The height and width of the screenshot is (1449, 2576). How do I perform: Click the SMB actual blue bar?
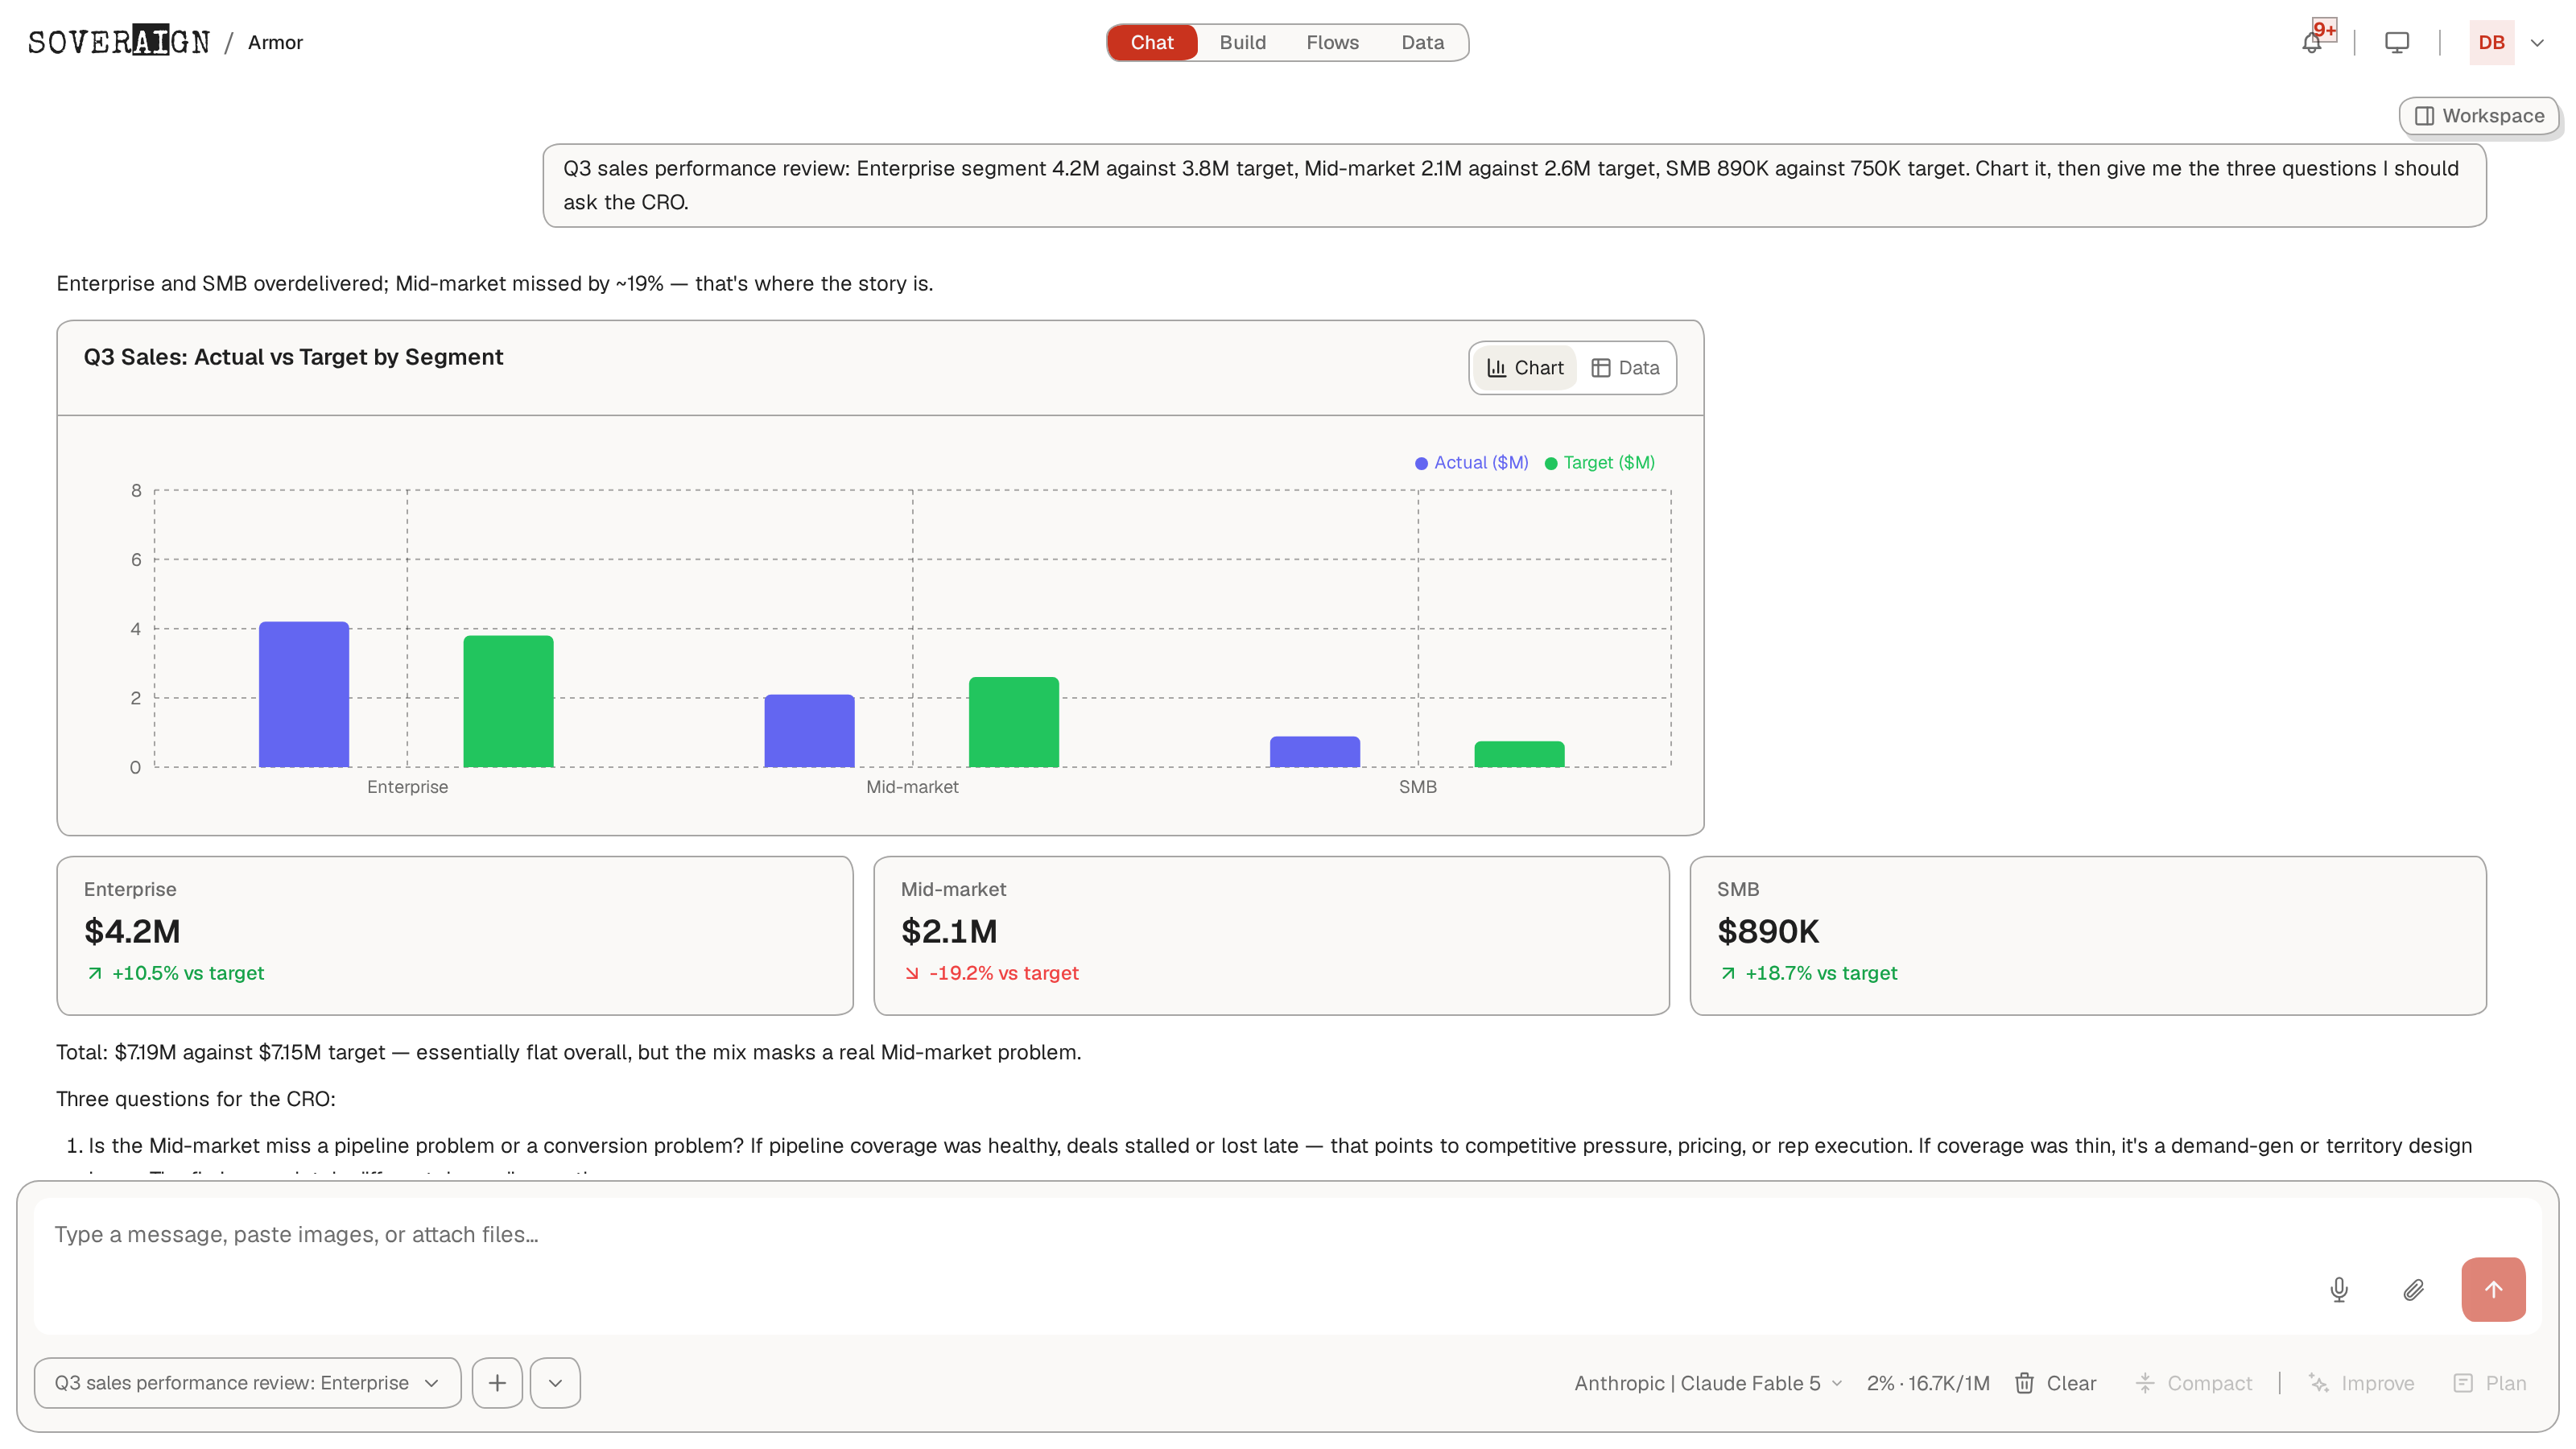point(1315,752)
